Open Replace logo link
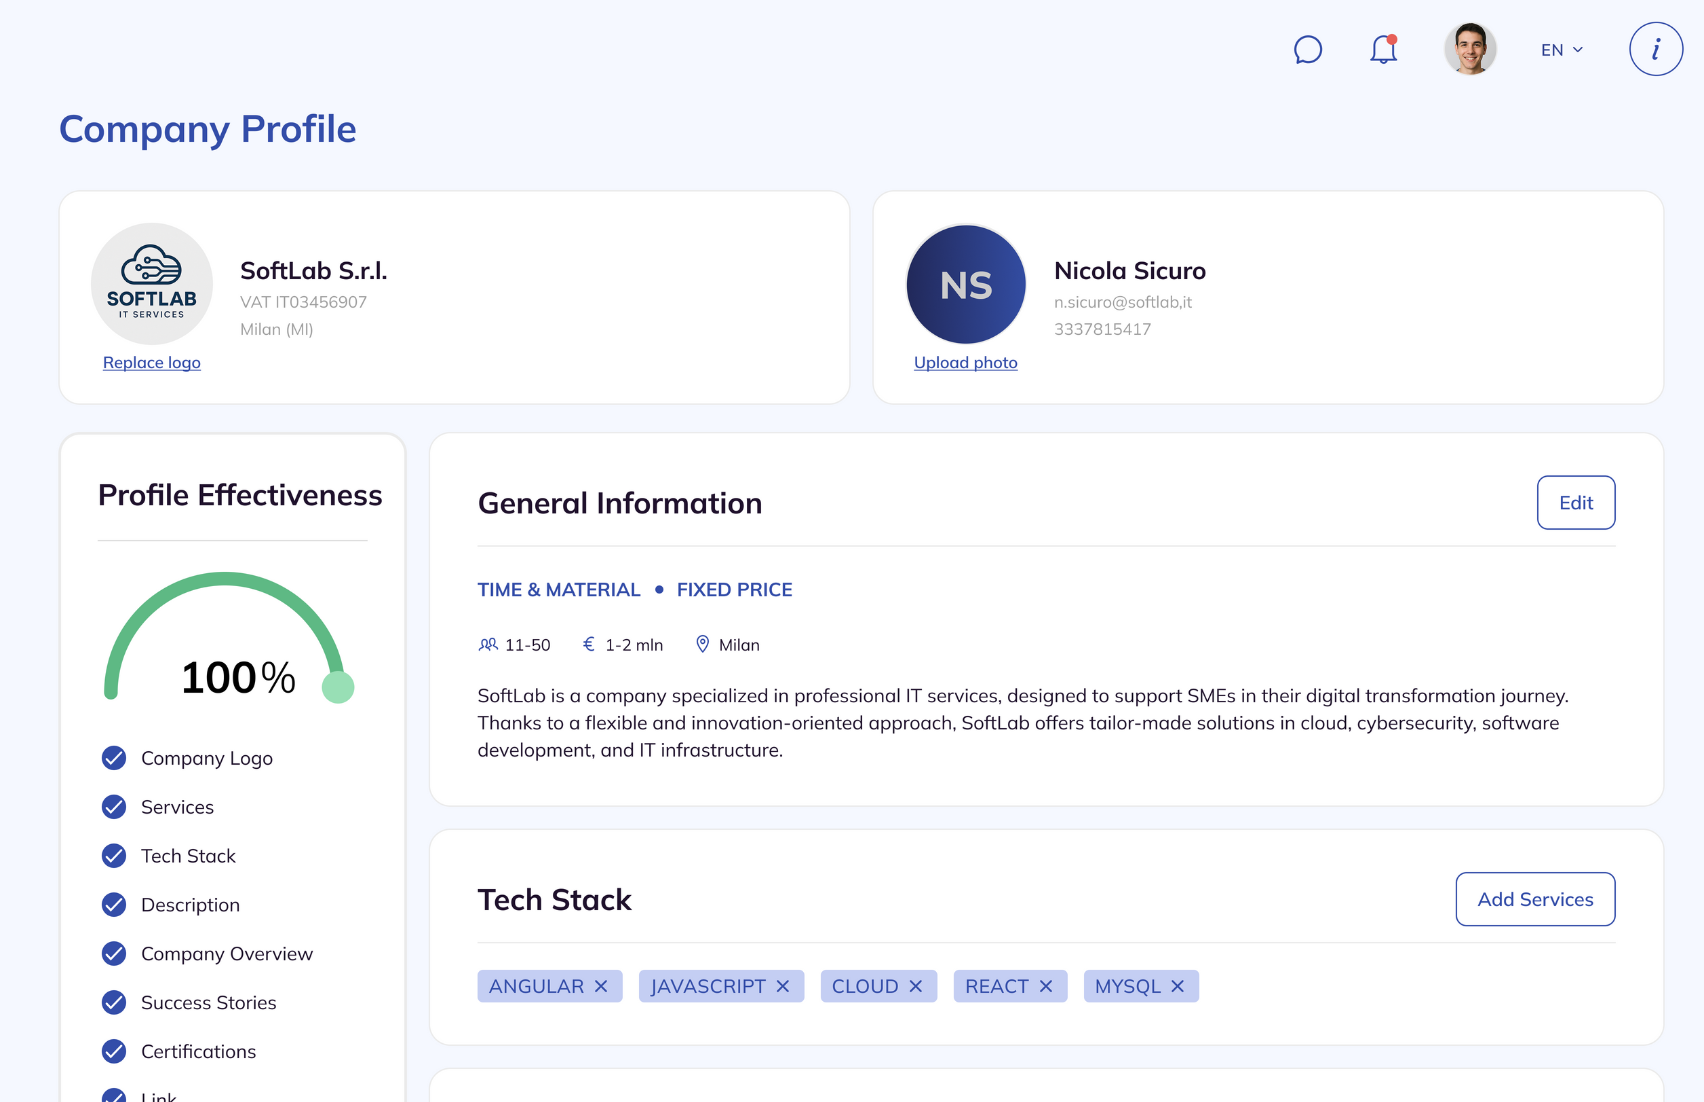This screenshot has height=1102, width=1704. 151,362
